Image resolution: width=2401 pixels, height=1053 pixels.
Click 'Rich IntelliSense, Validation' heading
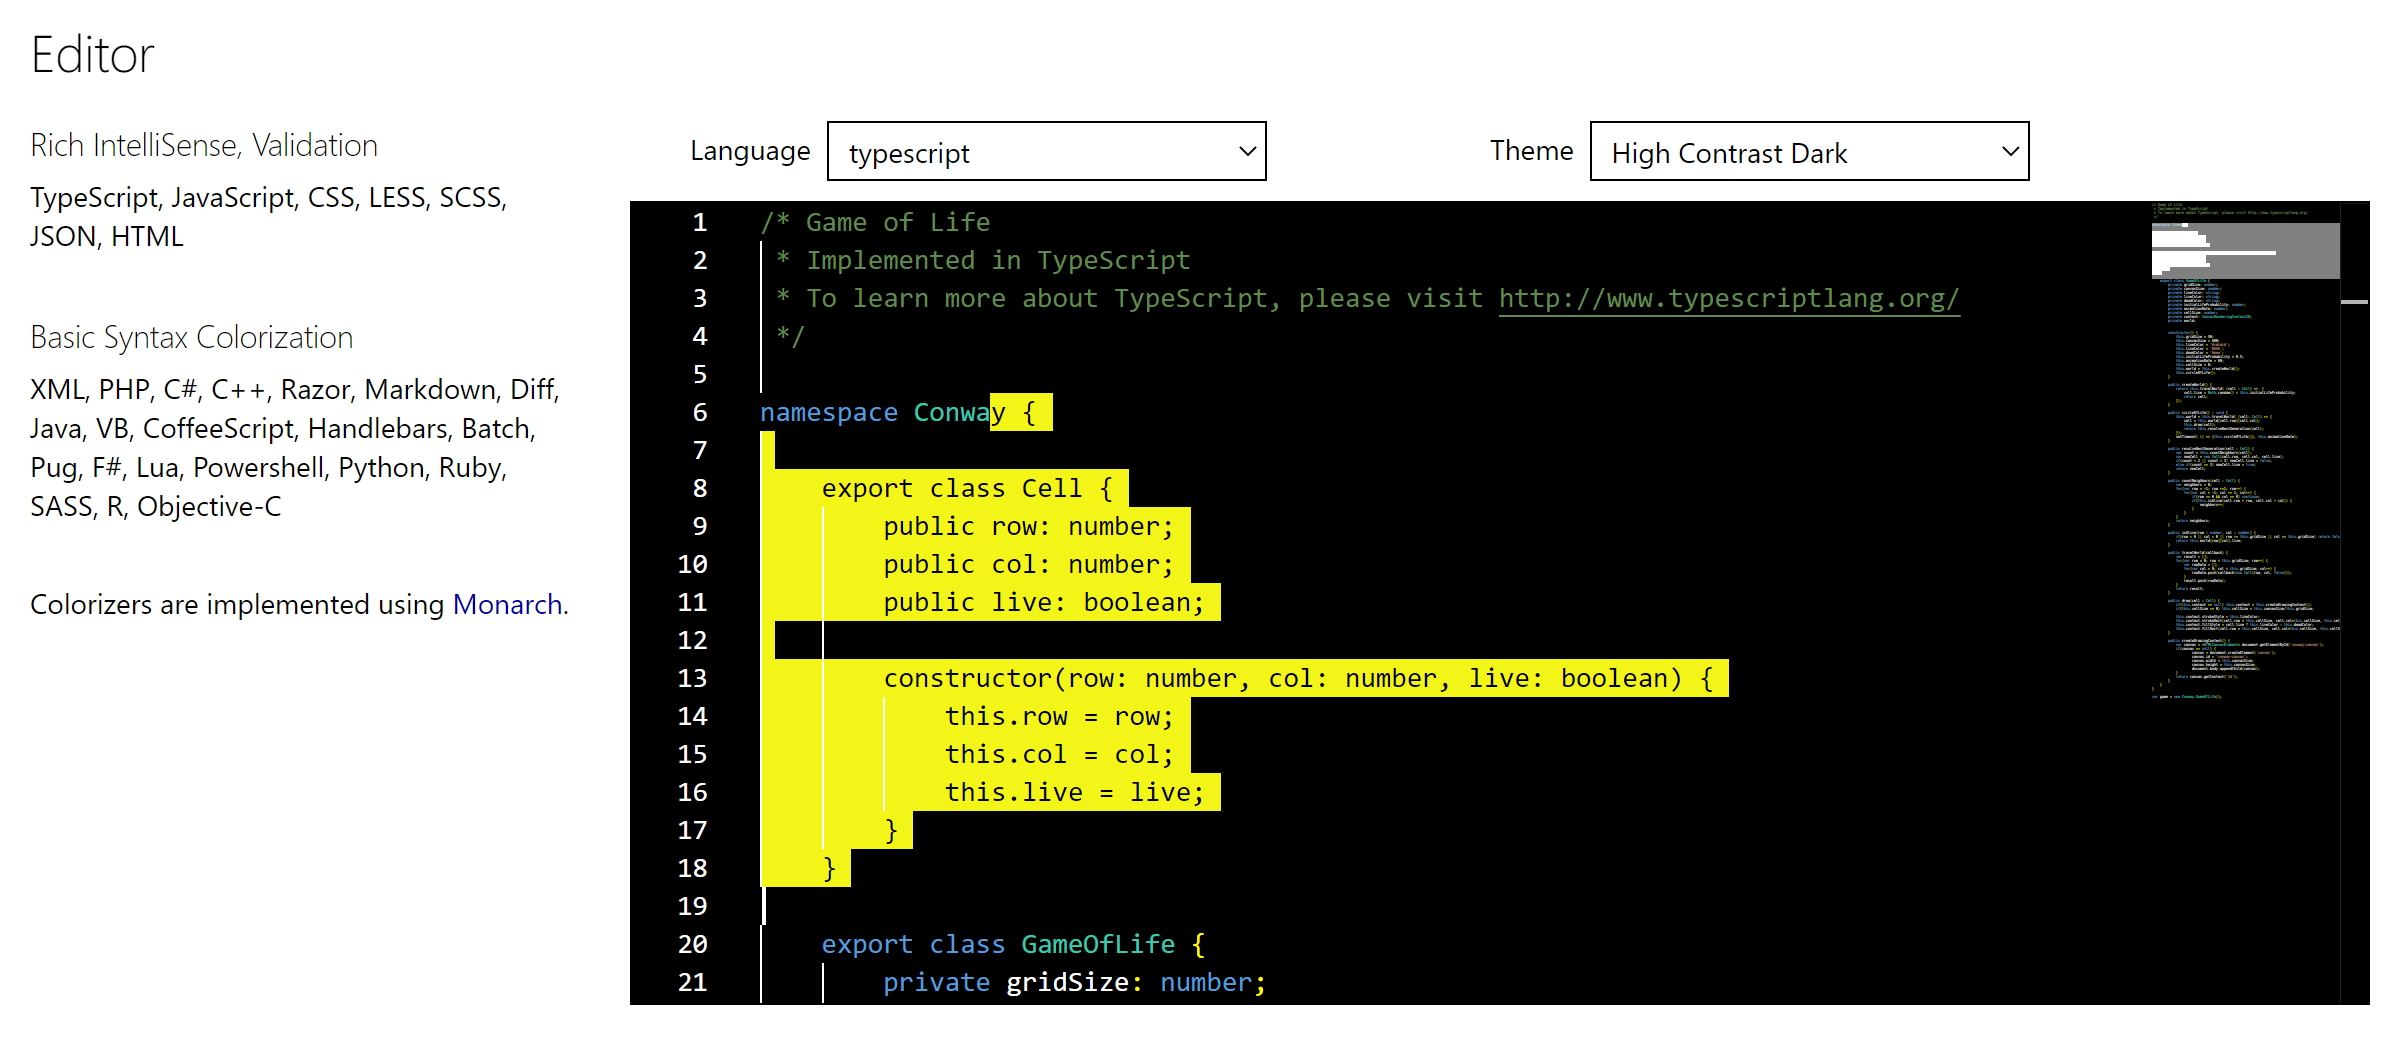[204, 146]
